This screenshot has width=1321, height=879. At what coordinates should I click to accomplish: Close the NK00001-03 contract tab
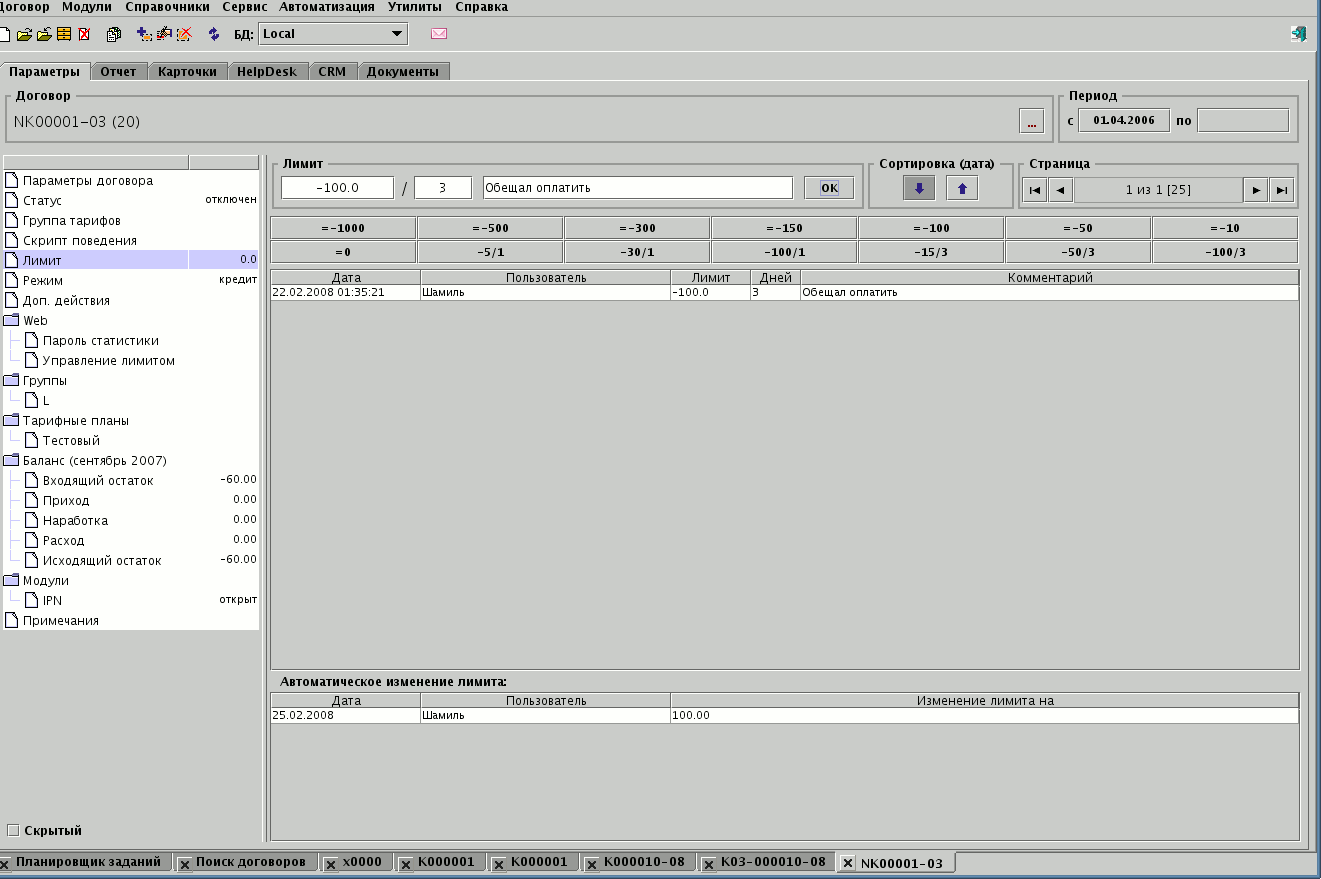pos(848,863)
